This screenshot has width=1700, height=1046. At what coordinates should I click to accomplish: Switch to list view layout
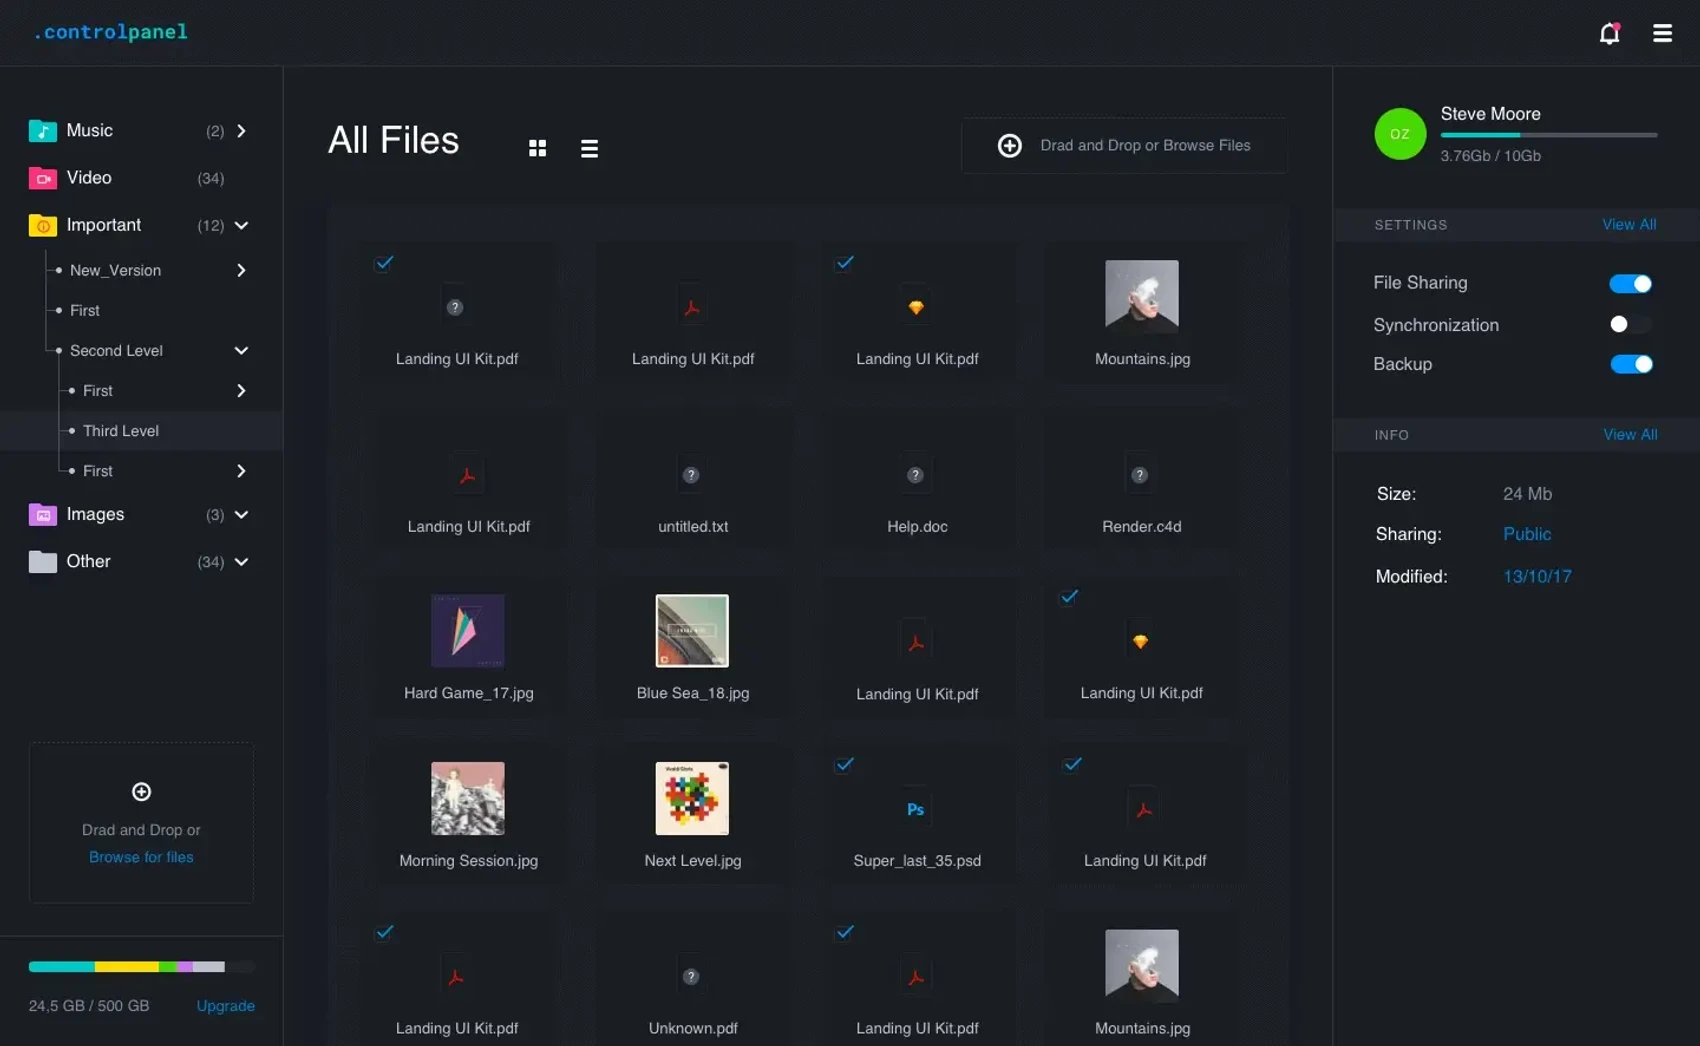(x=589, y=148)
